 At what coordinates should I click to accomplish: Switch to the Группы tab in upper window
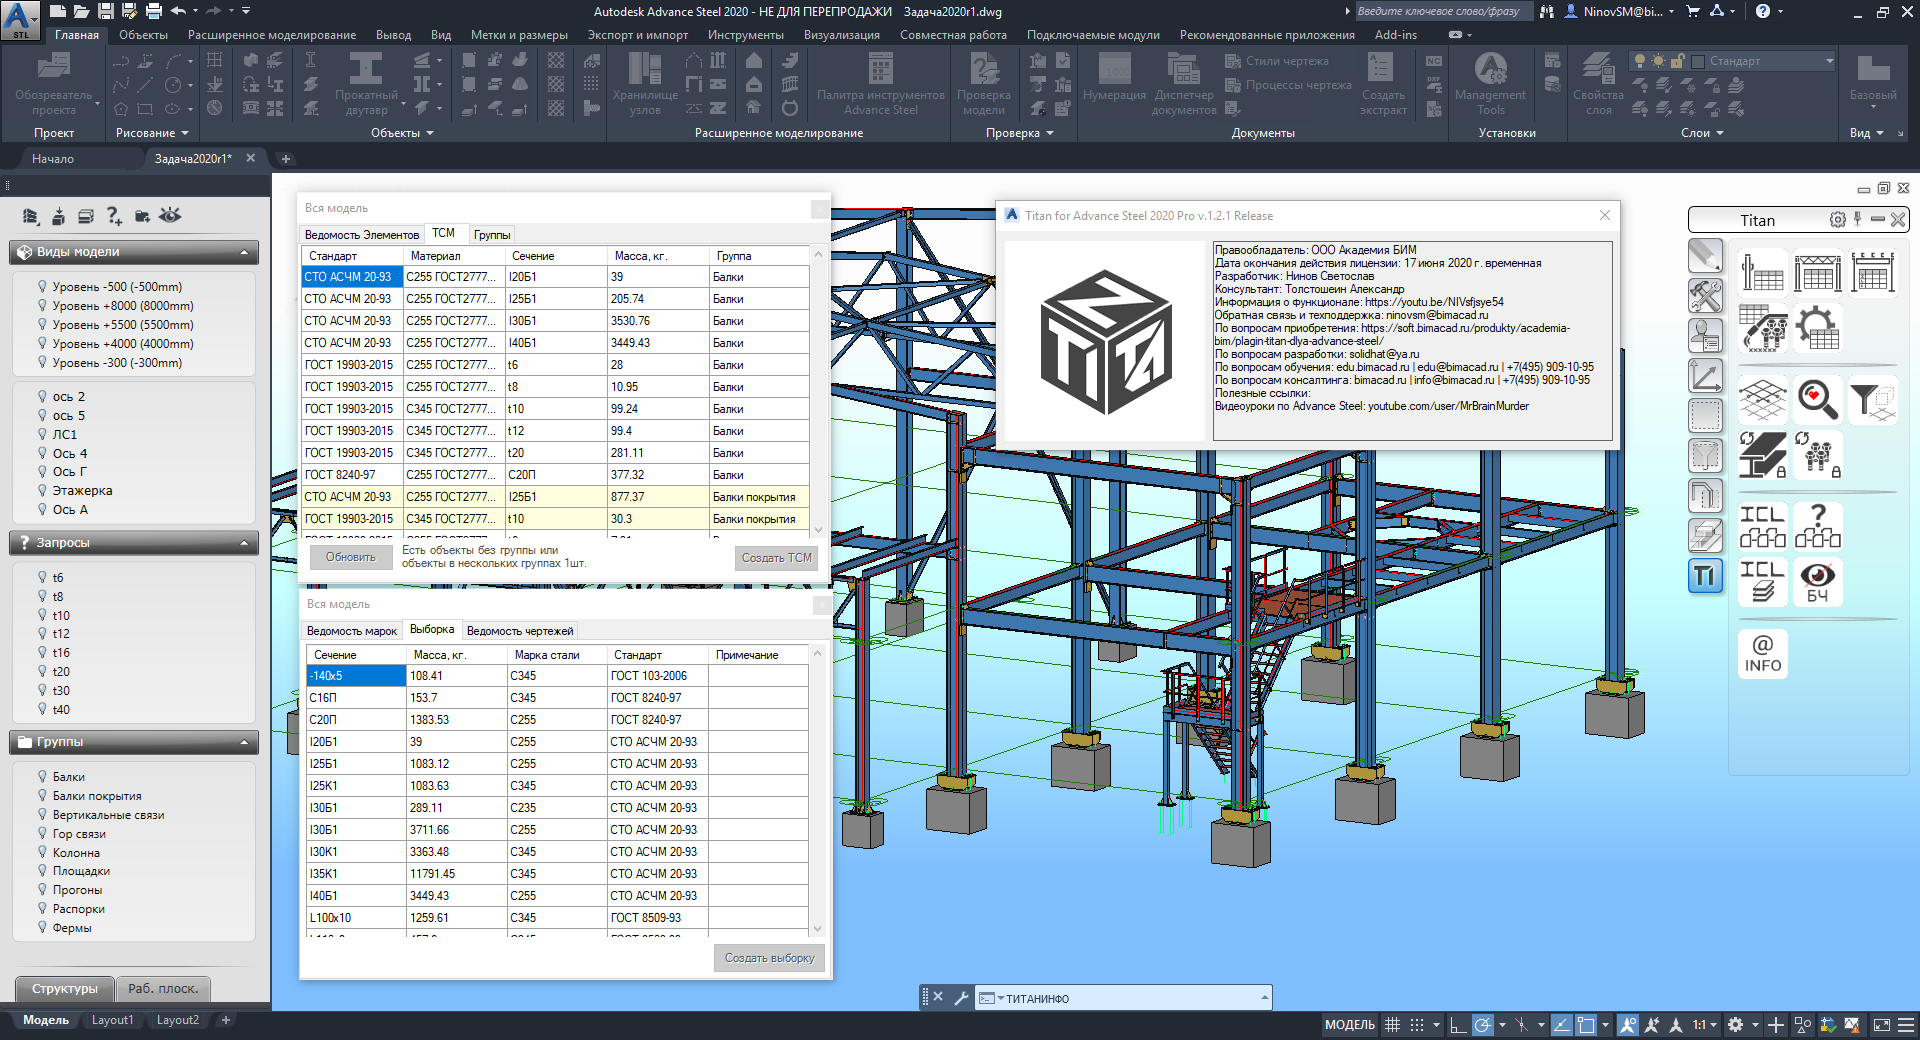[x=492, y=234]
